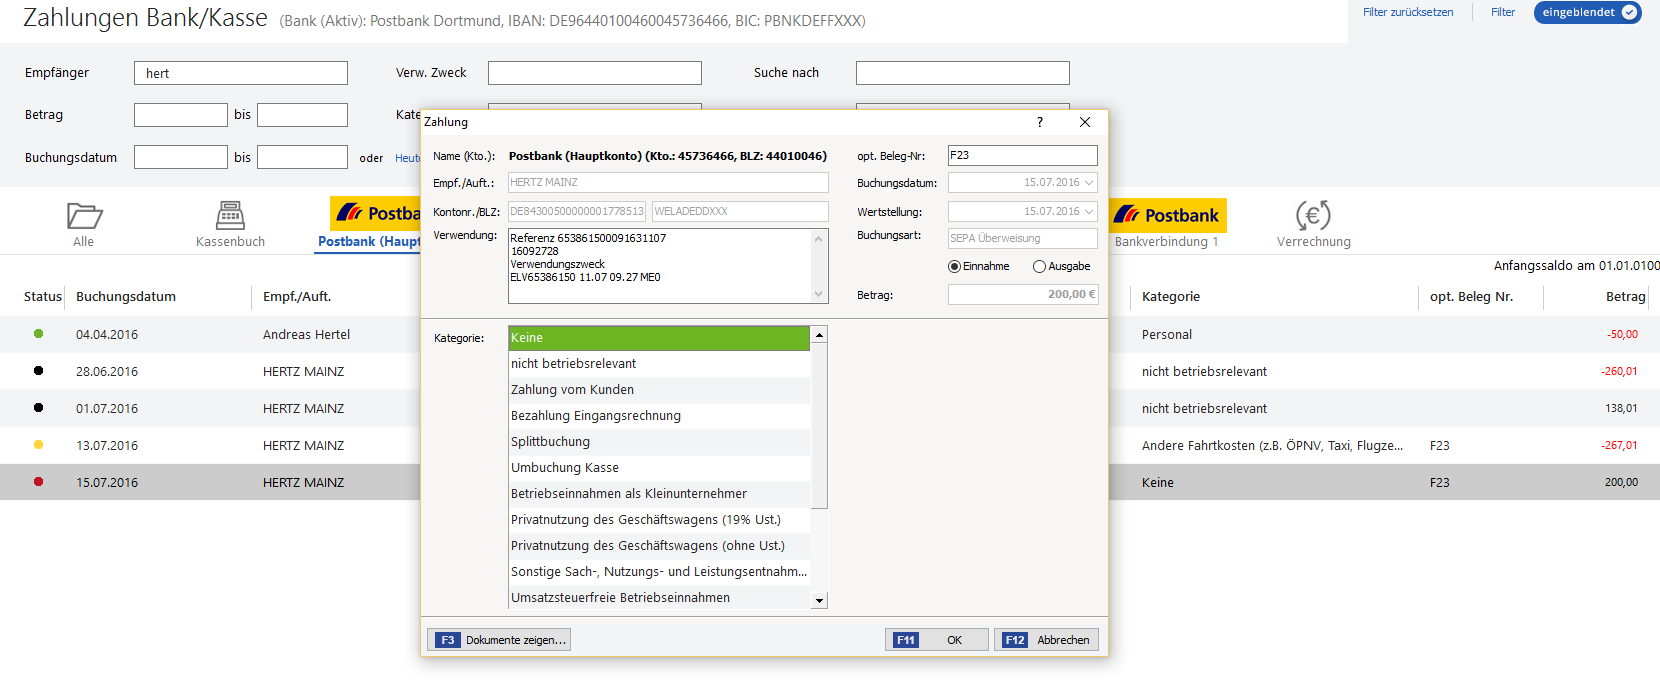Select category nicht betriebsrelevant in the list
Image resolution: width=1660 pixels, height=688 pixels.
pos(659,364)
